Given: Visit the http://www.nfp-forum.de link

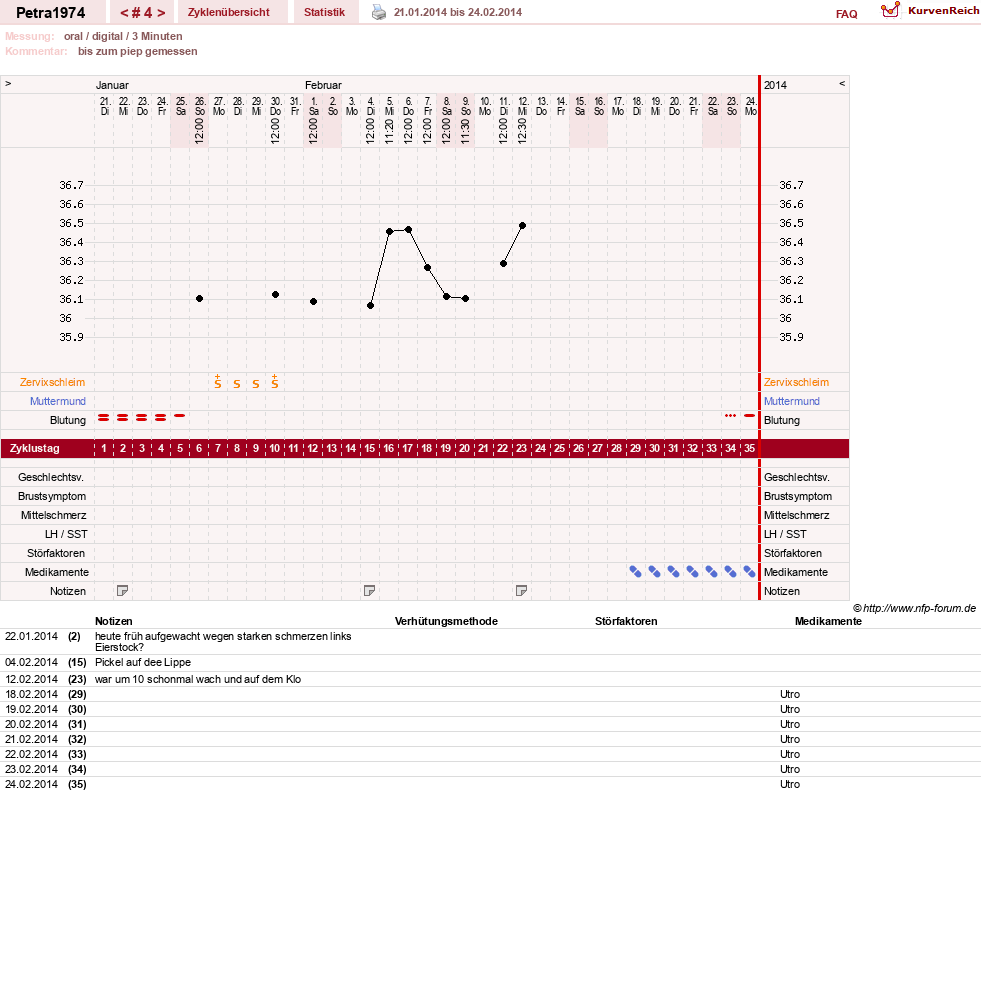Looking at the screenshot, I should pos(919,609).
